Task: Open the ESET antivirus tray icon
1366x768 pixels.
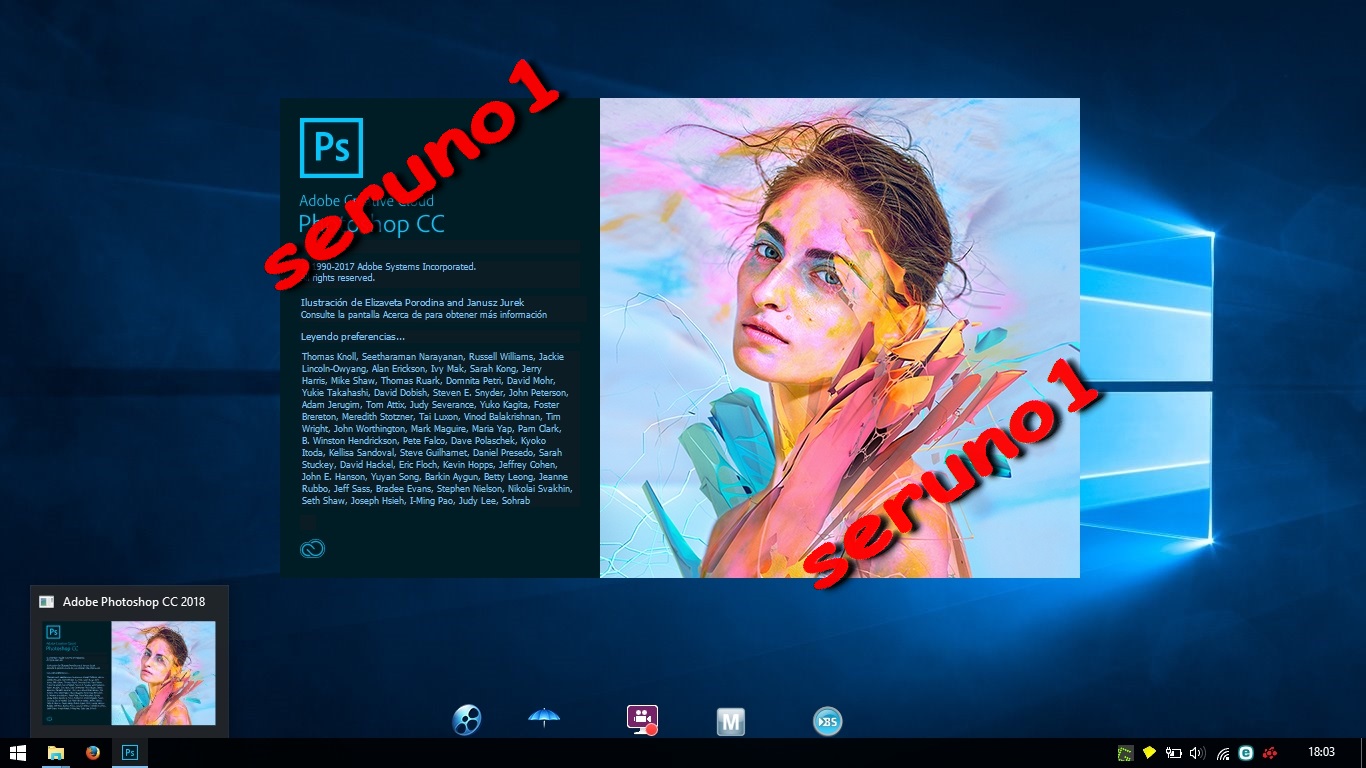Action: click(x=1246, y=753)
